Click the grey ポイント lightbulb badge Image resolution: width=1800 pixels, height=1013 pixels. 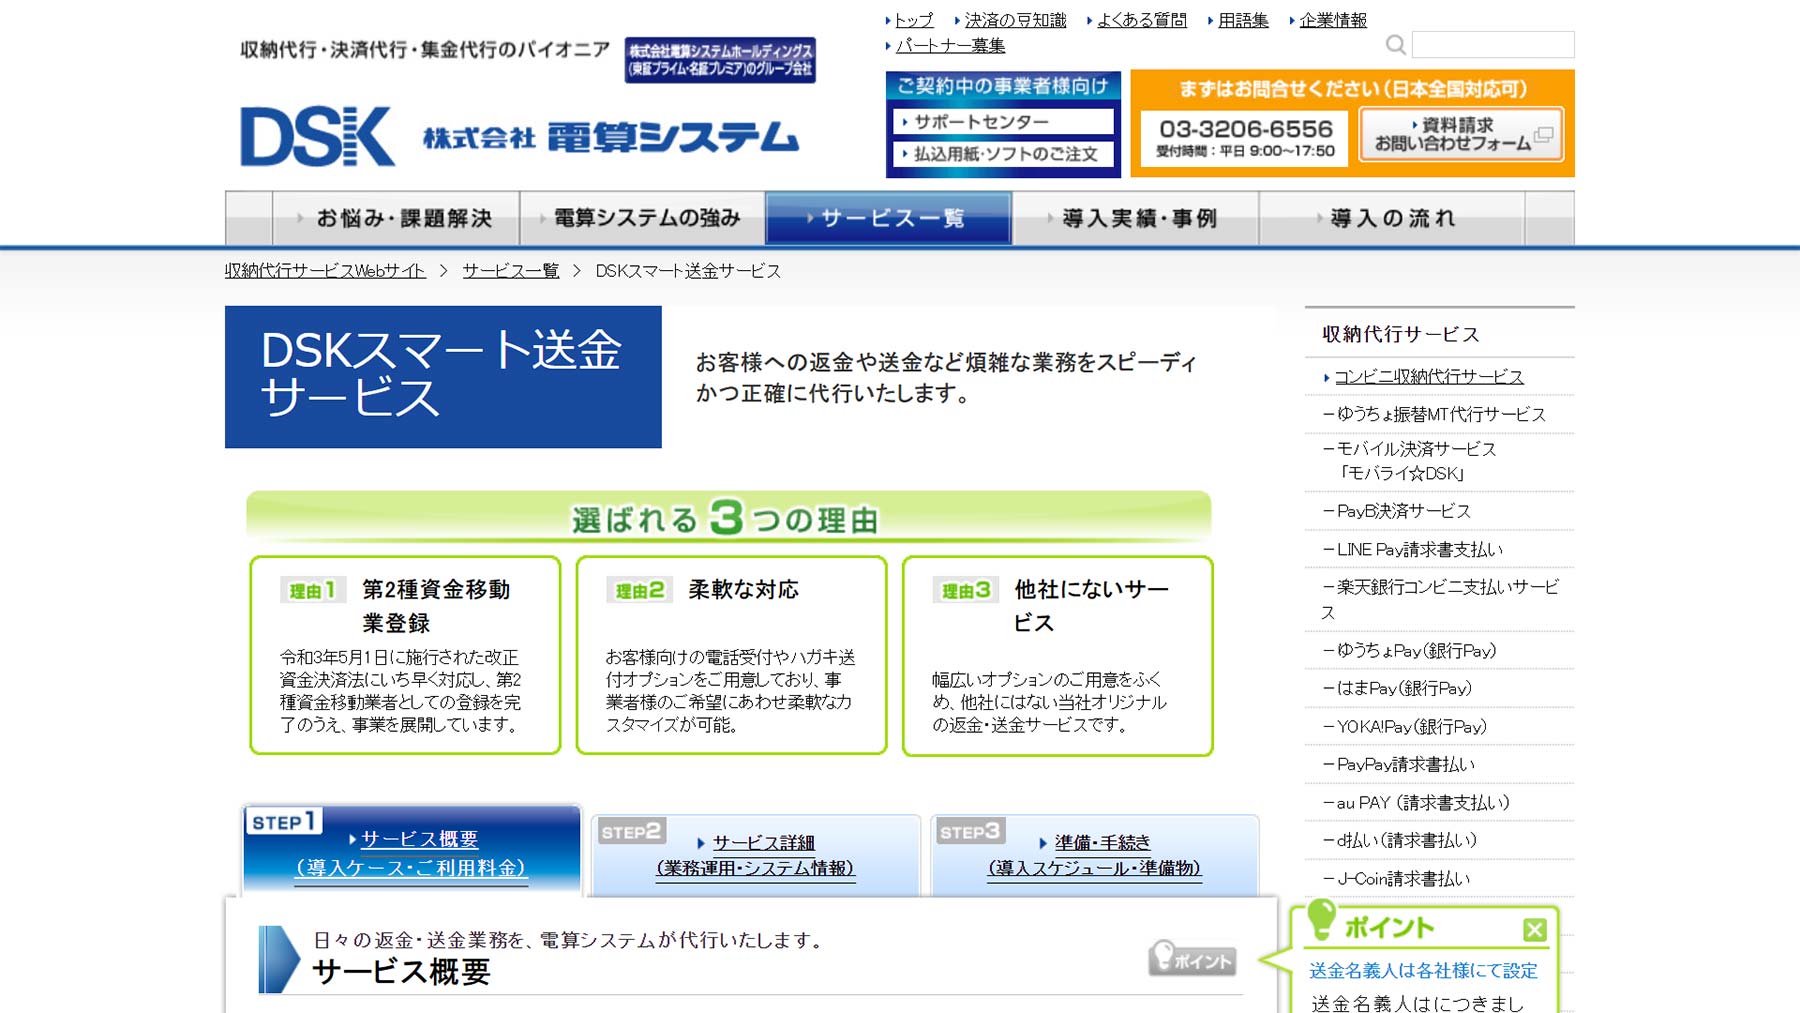coord(1192,958)
